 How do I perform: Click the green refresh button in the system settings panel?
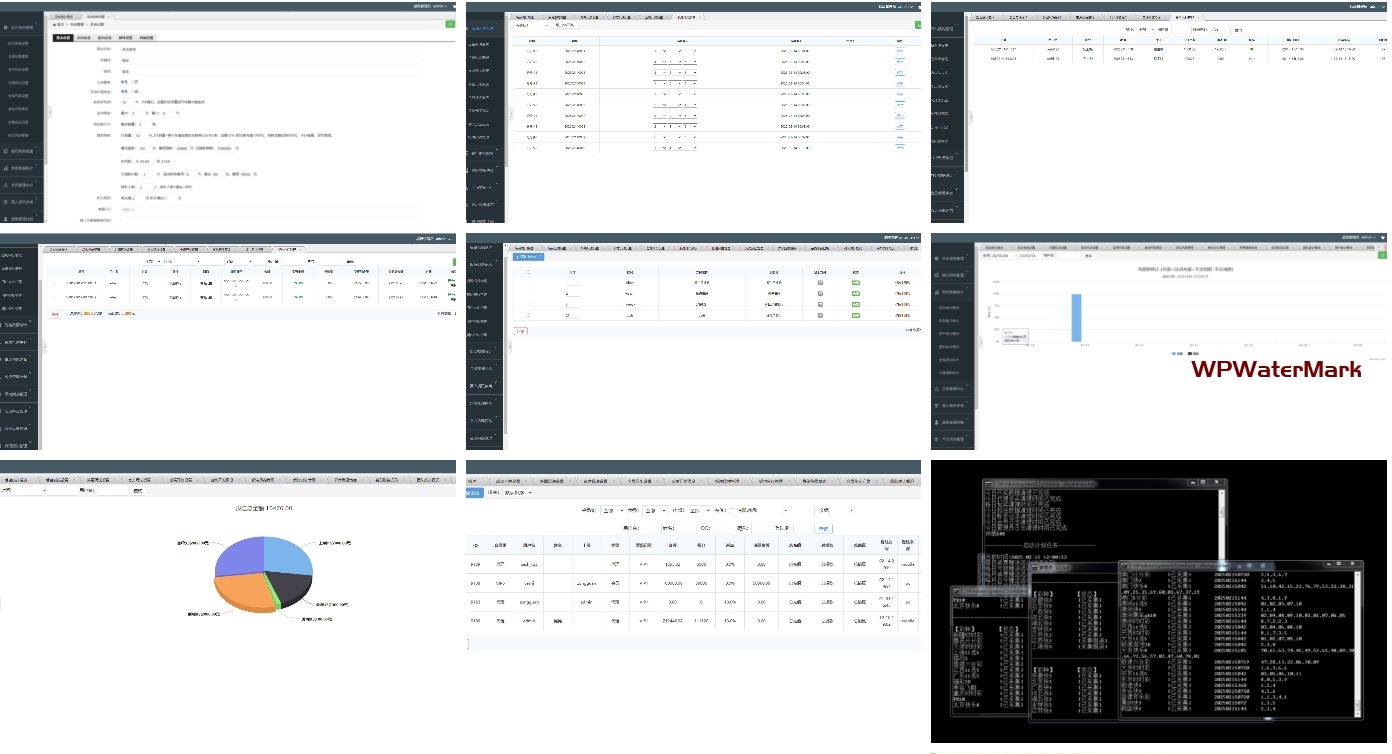coord(450,22)
